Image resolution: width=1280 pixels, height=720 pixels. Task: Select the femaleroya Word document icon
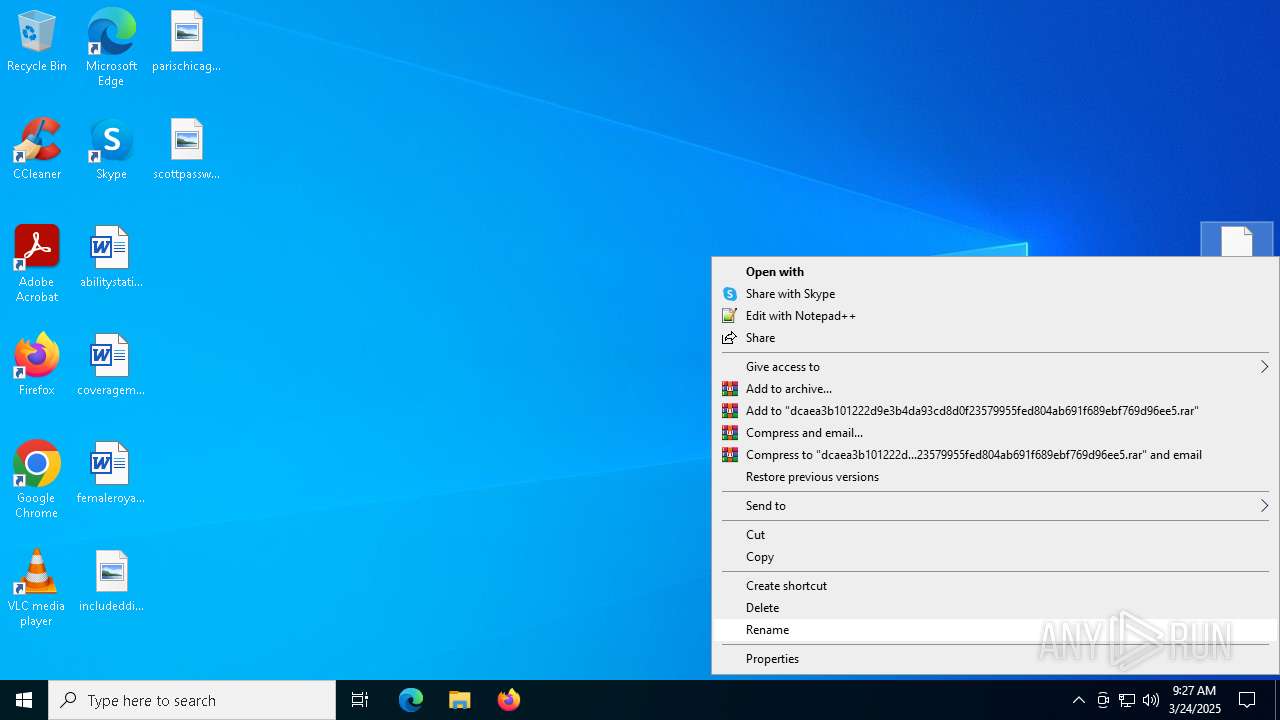(x=111, y=474)
